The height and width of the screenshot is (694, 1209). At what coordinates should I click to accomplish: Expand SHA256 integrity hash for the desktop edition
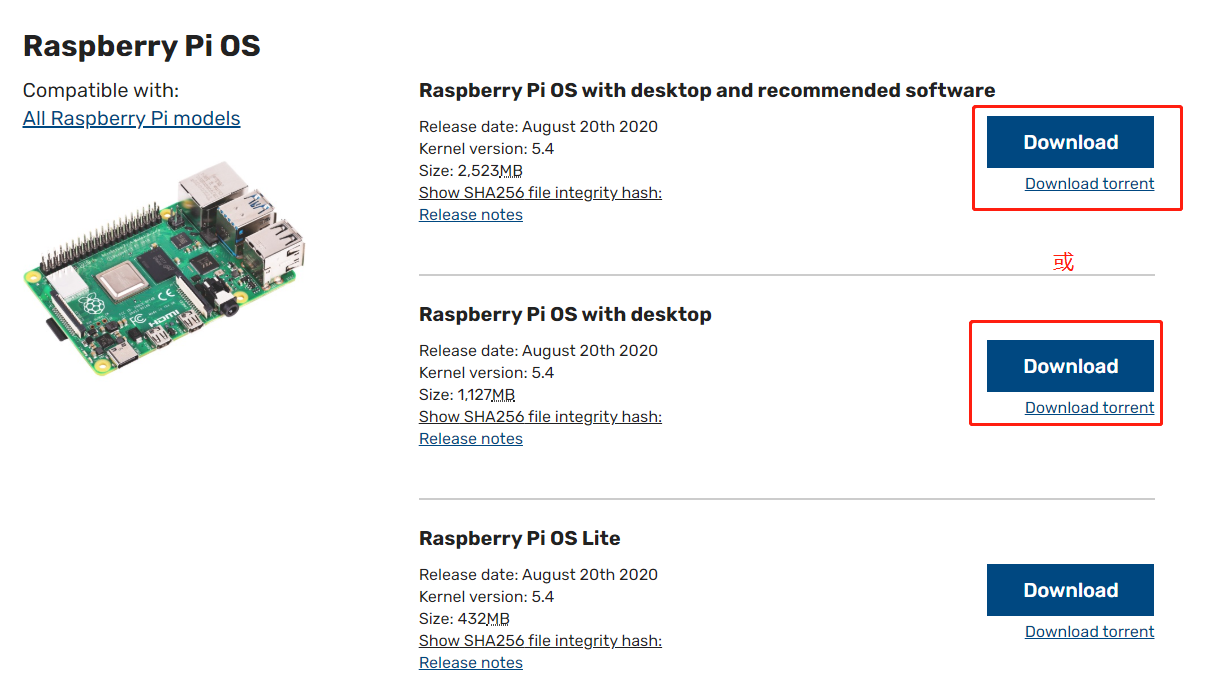pos(540,416)
